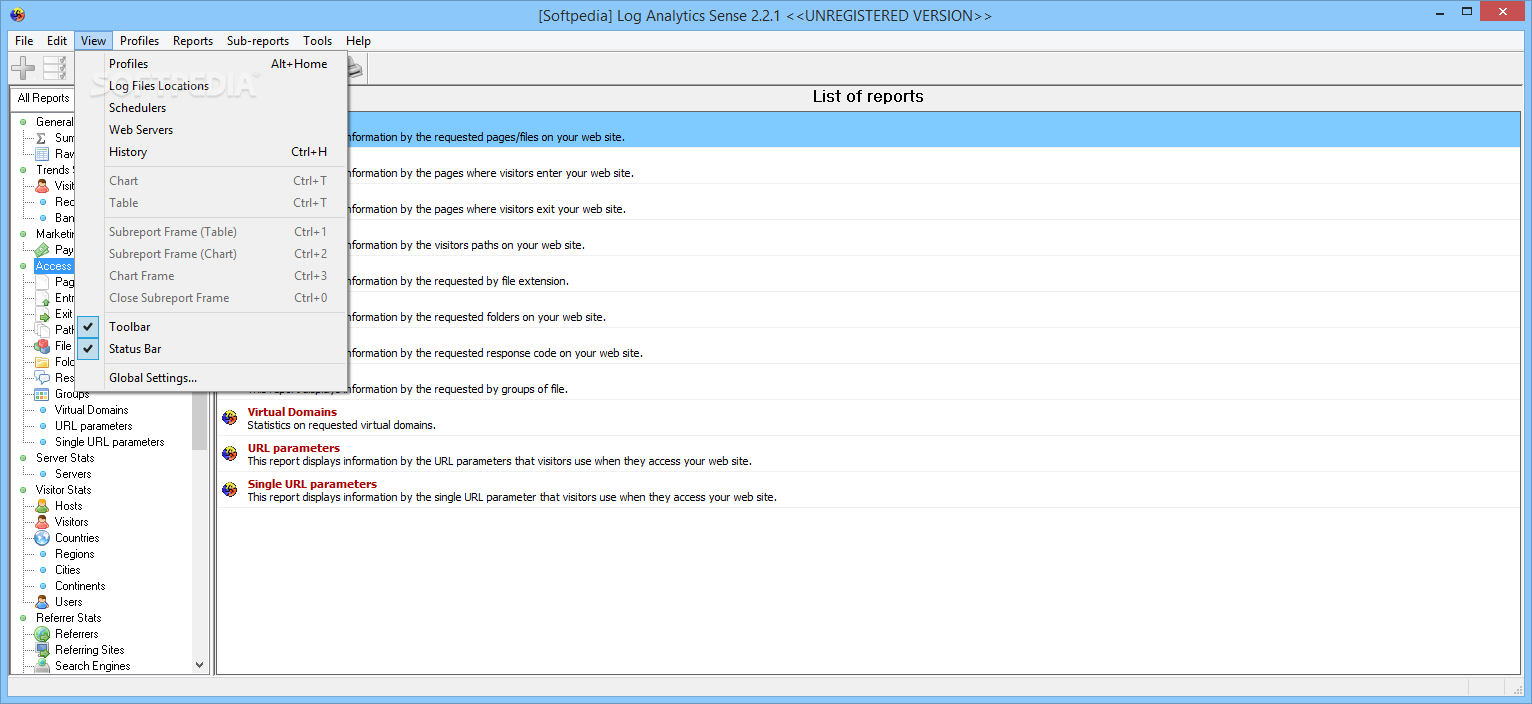This screenshot has width=1532, height=704.
Task: Click the plus add toolbar icon
Action: (x=23, y=68)
